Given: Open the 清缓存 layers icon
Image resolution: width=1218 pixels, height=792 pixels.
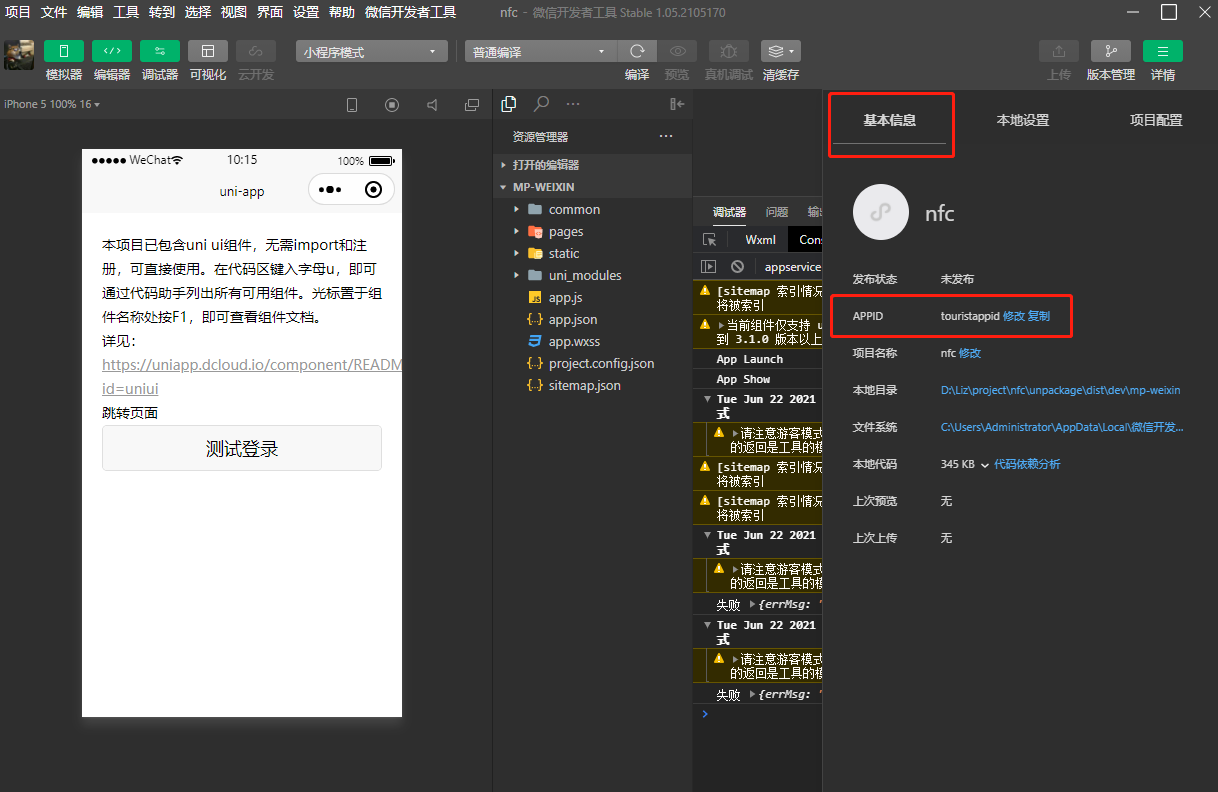Looking at the screenshot, I should (x=780, y=51).
